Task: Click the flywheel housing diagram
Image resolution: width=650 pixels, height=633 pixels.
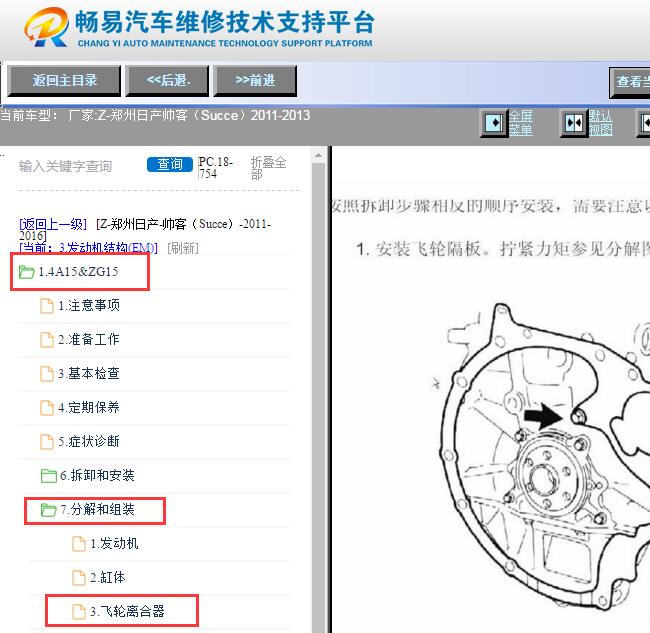Action: [541, 458]
